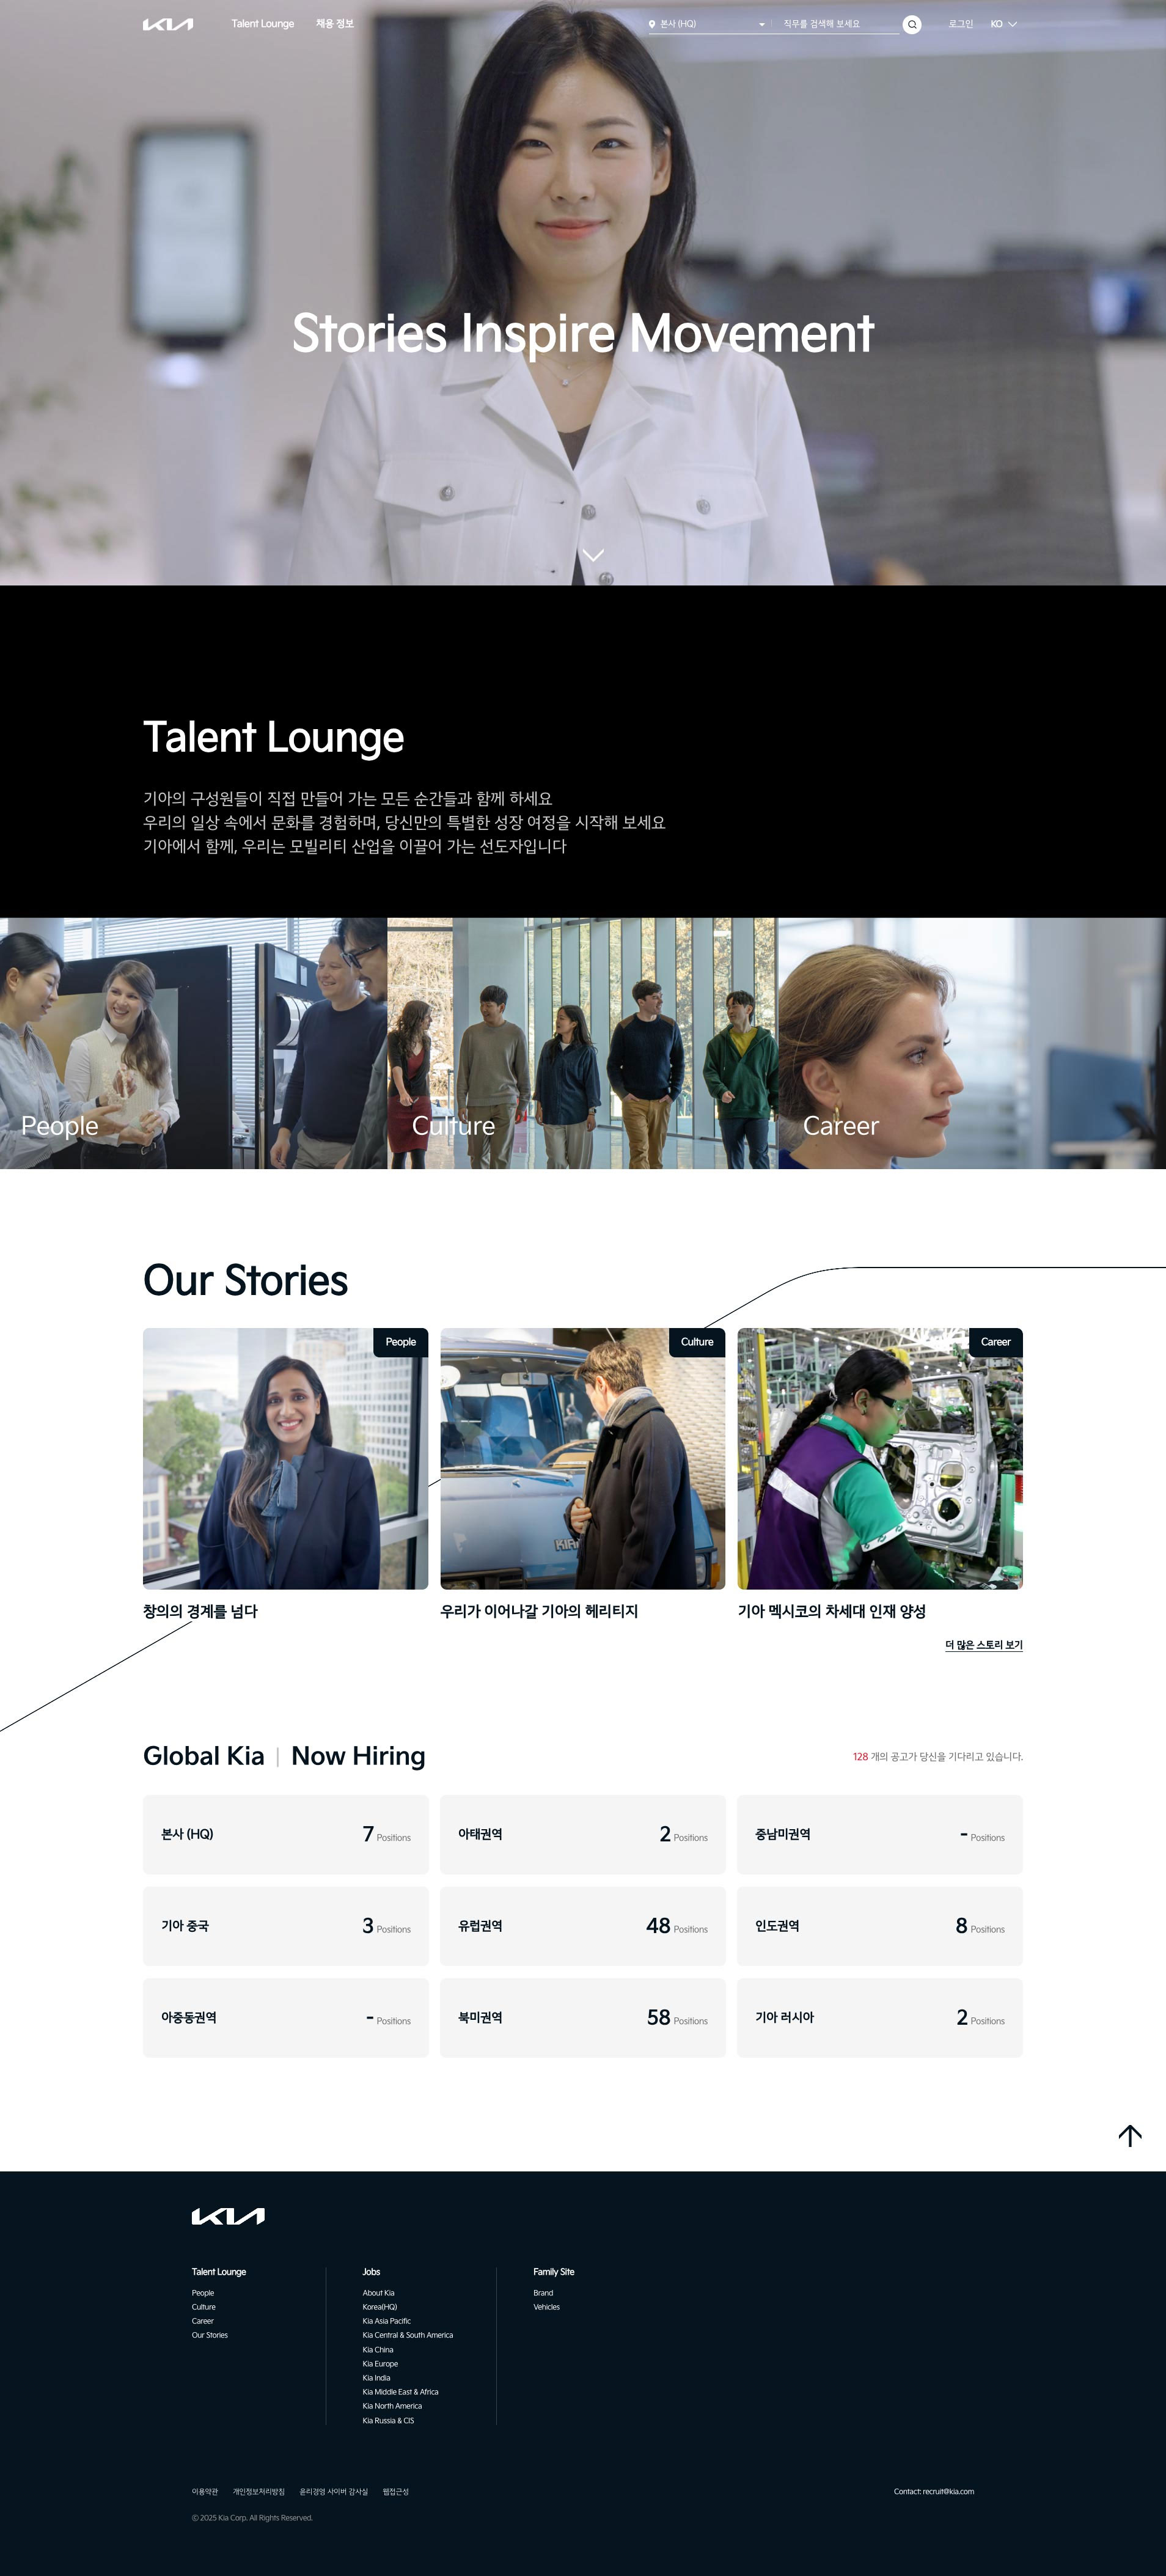The width and height of the screenshot is (1166, 2576).
Task: Click the scroll-to-top arrow icon
Action: pos(1130,2135)
